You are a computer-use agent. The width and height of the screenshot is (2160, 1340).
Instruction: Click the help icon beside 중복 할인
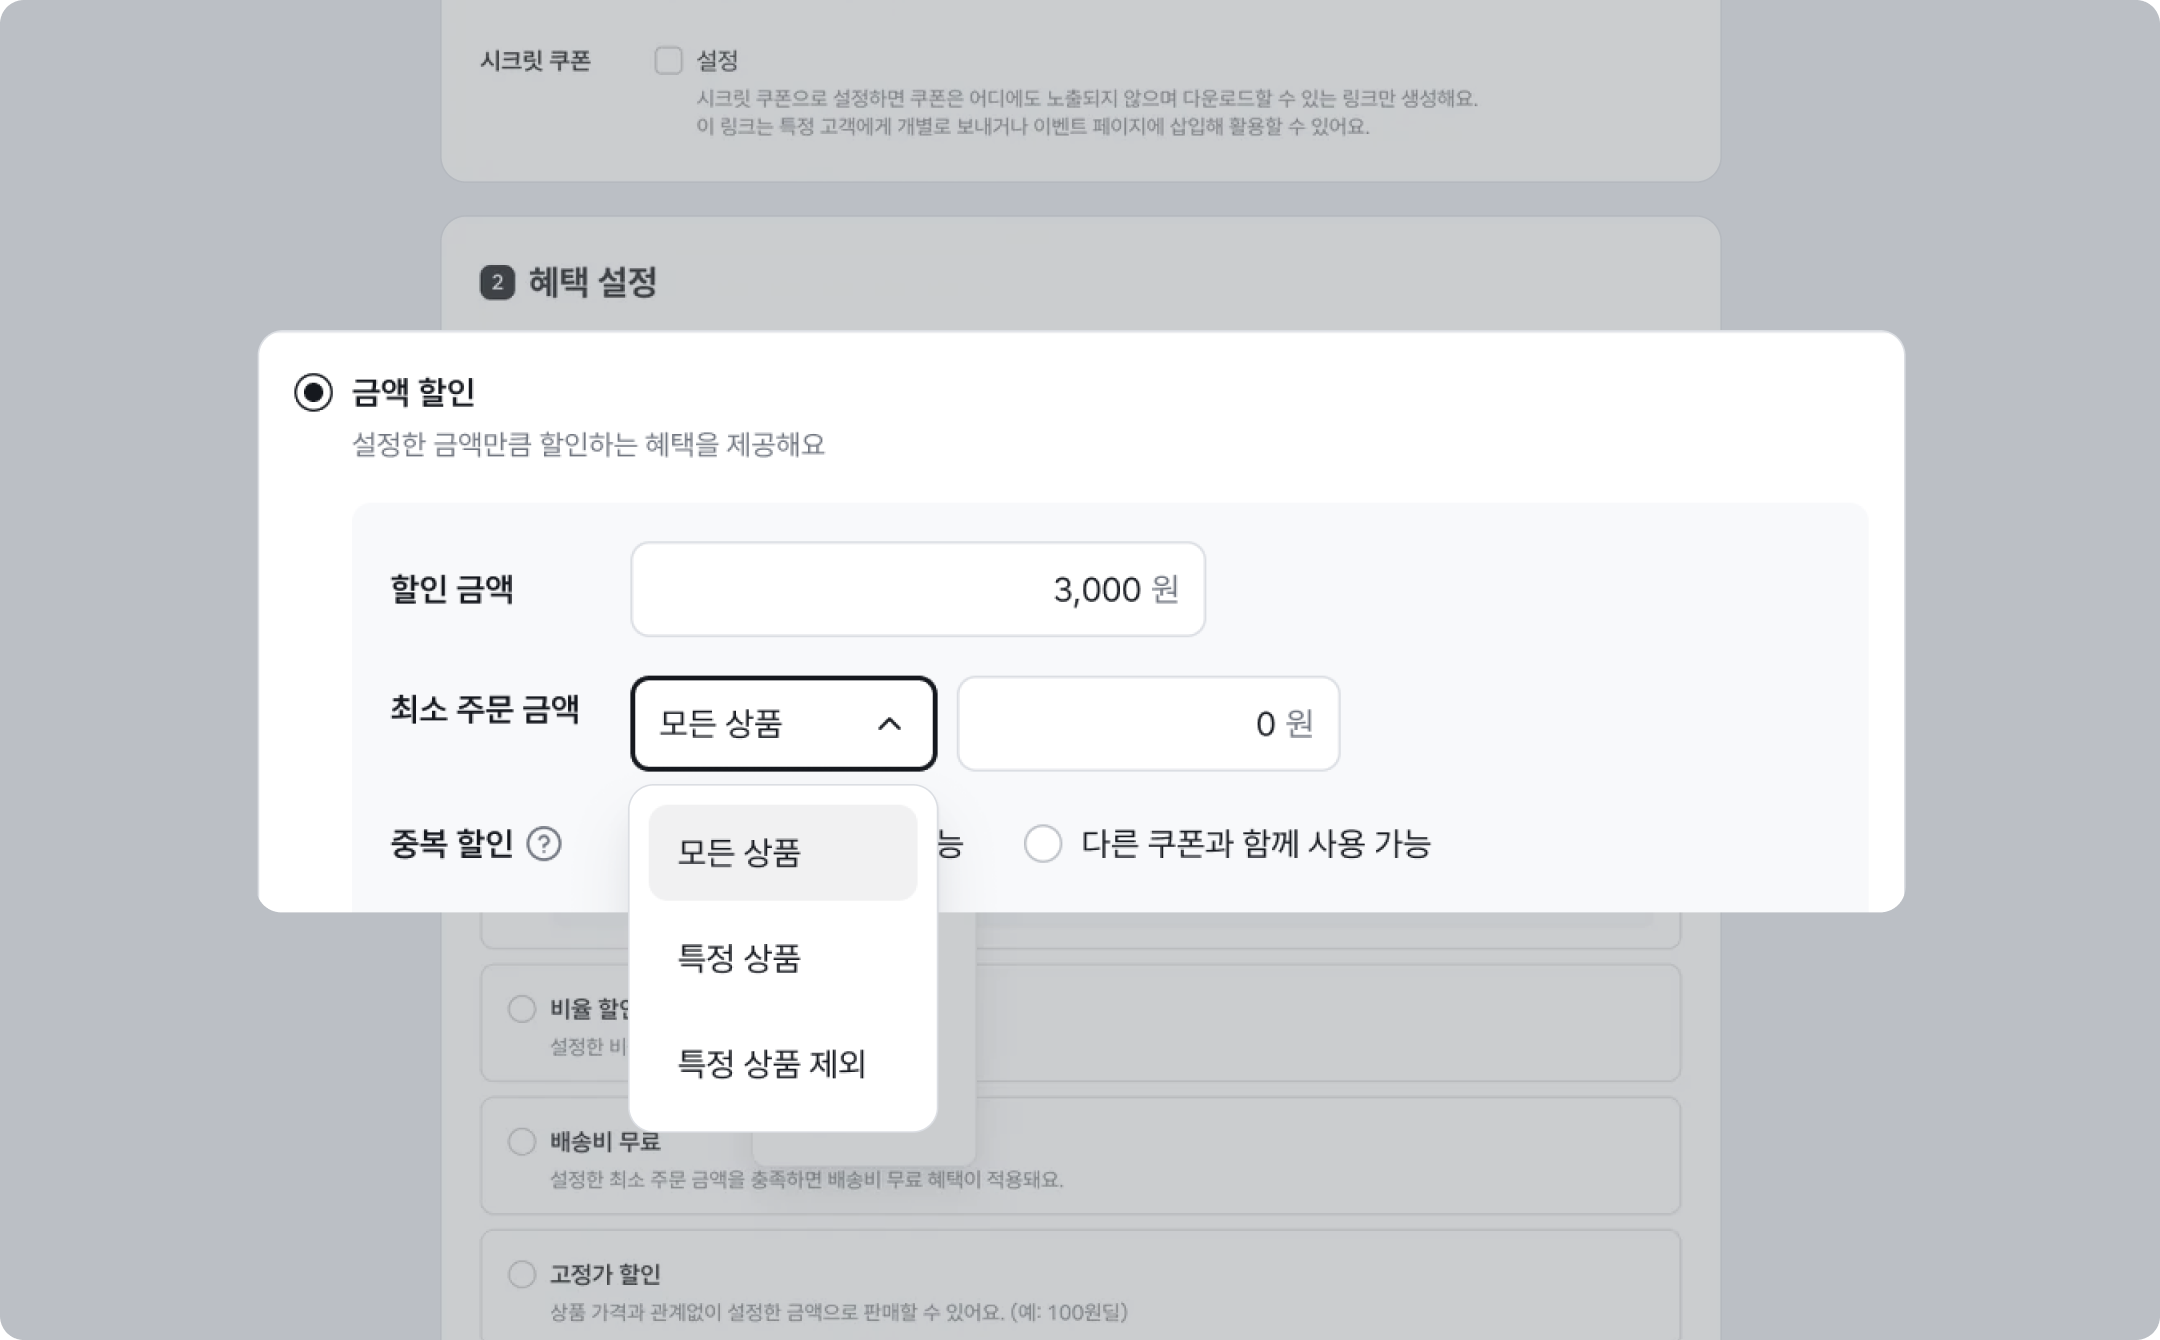click(x=544, y=844)
